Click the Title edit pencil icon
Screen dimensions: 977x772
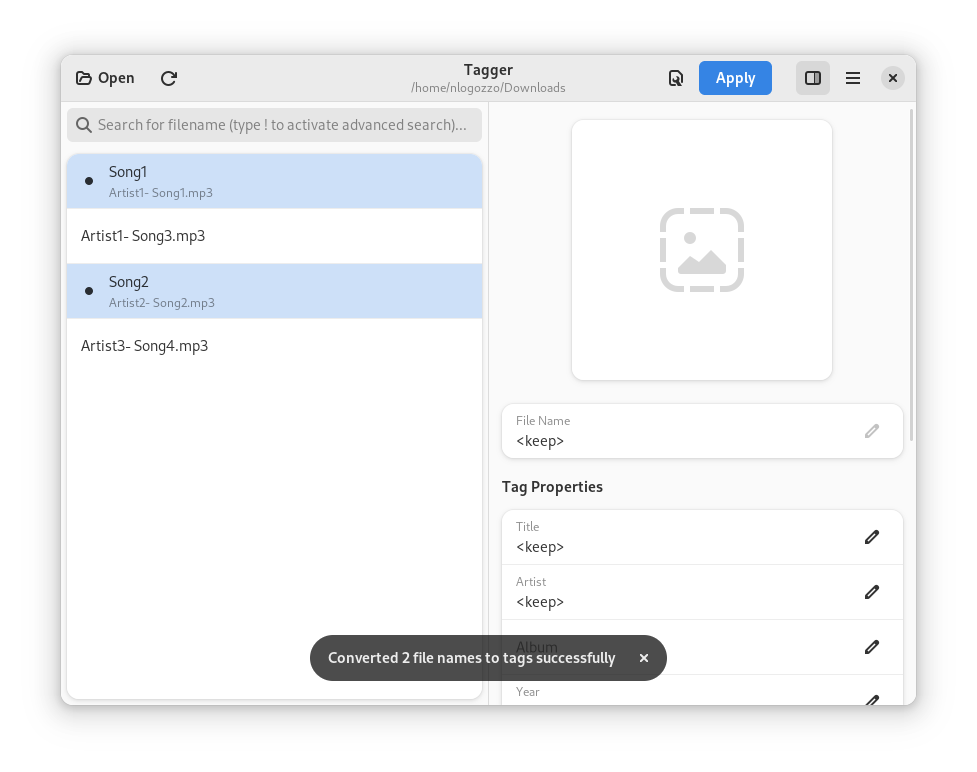coord(872,537)
